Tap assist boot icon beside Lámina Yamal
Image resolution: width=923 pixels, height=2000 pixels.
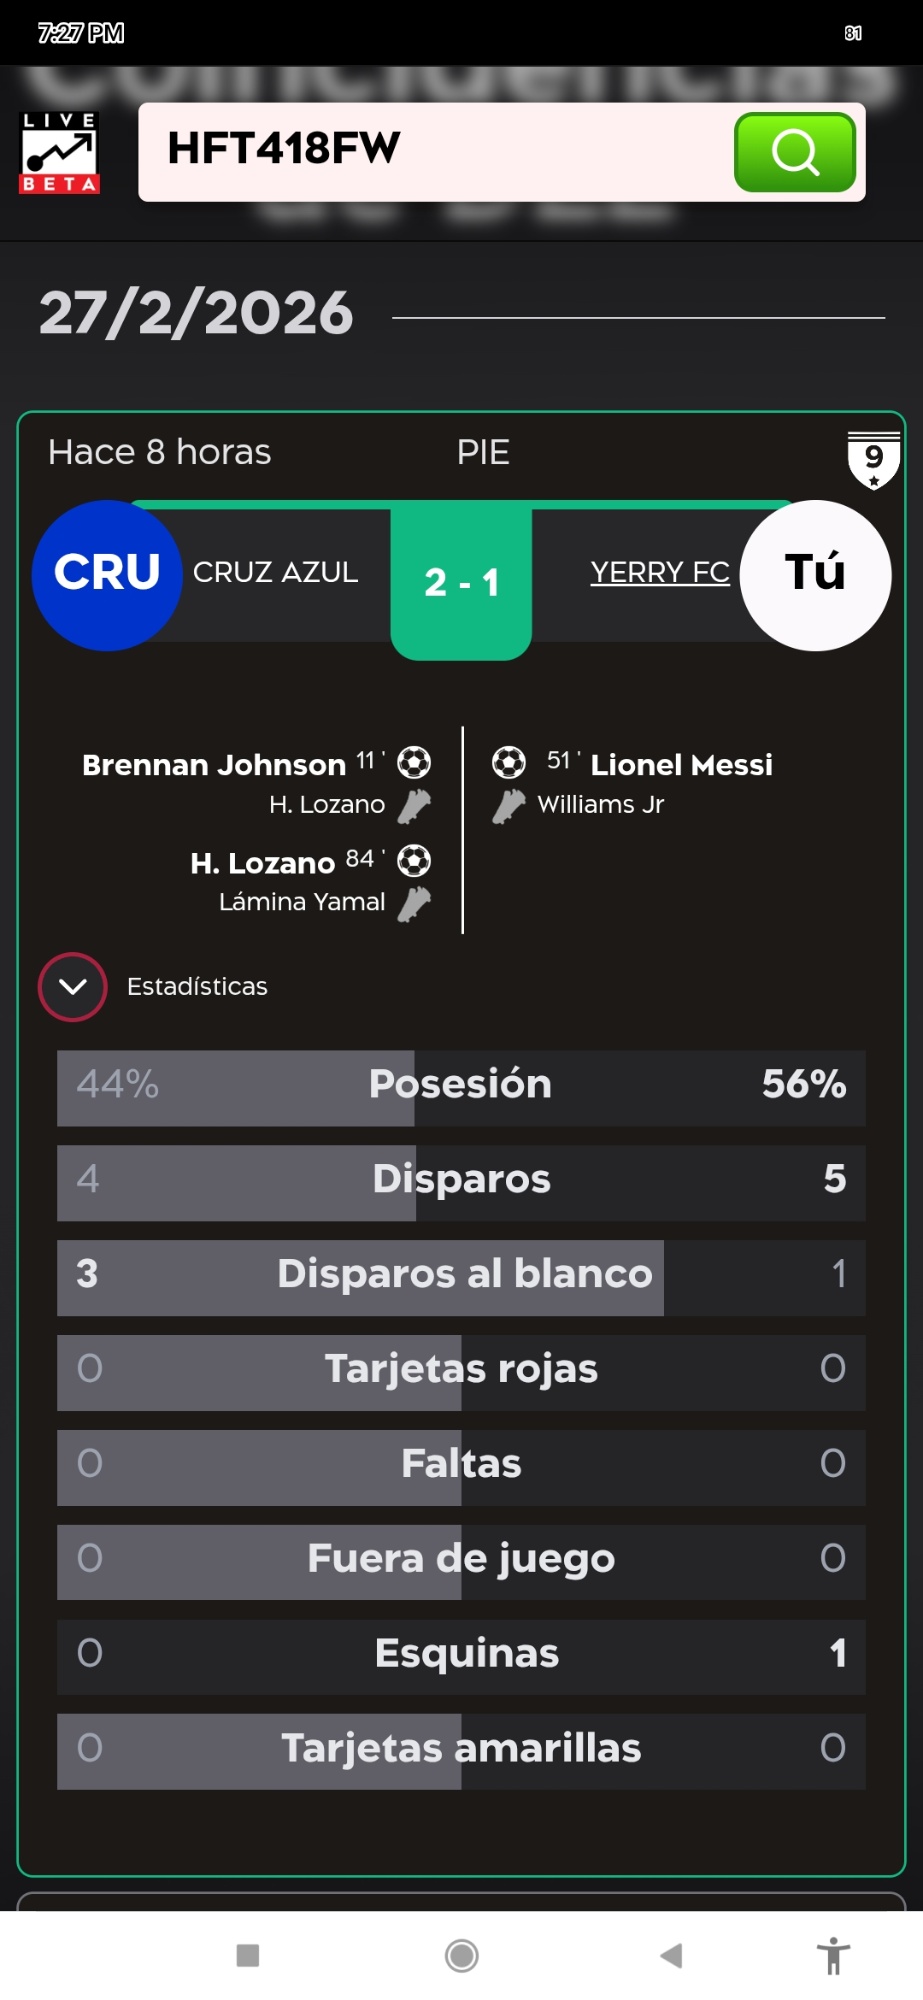click(414, 904)
